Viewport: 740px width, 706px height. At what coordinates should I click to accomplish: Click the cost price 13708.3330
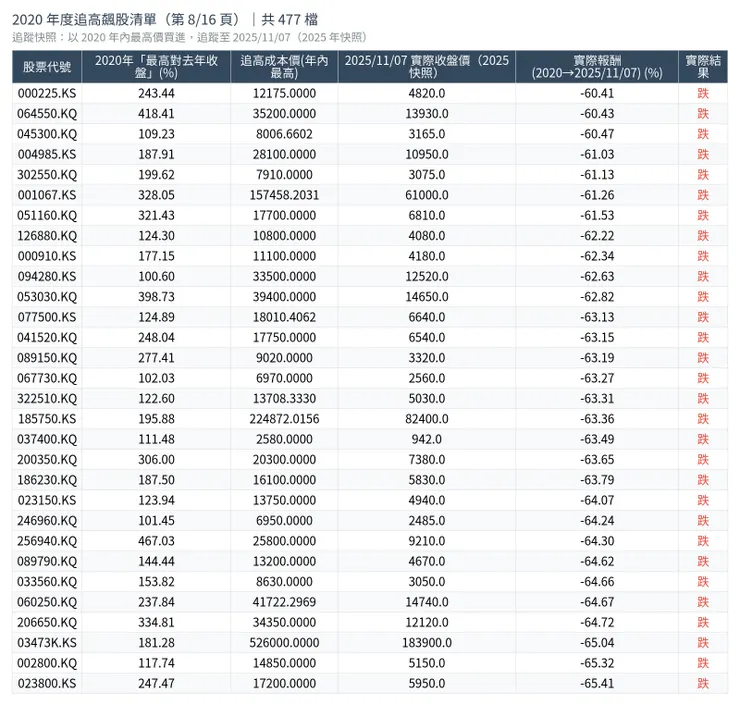coord(284,398)
